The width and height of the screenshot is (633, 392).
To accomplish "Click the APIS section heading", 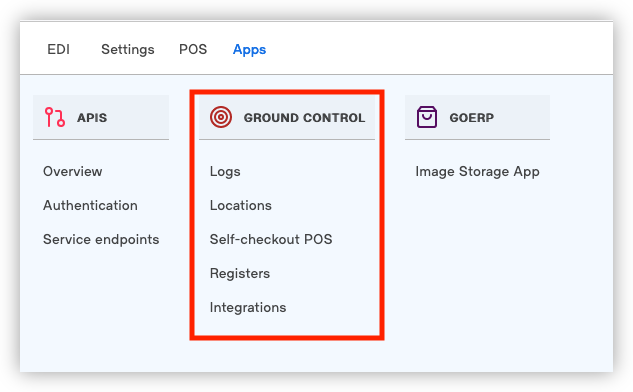I will click(x=92, y=117).
